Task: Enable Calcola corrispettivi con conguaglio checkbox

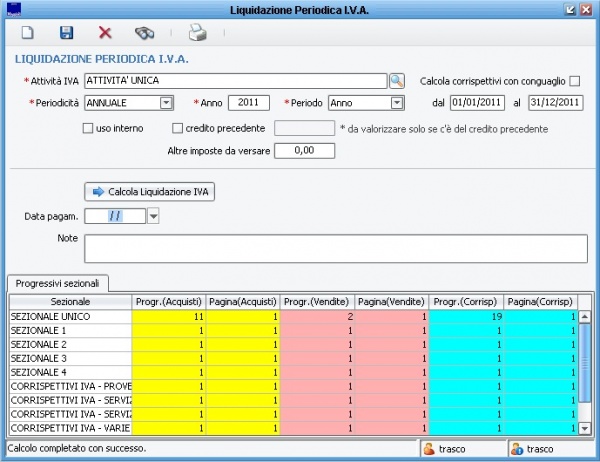Action: [574, 80]
